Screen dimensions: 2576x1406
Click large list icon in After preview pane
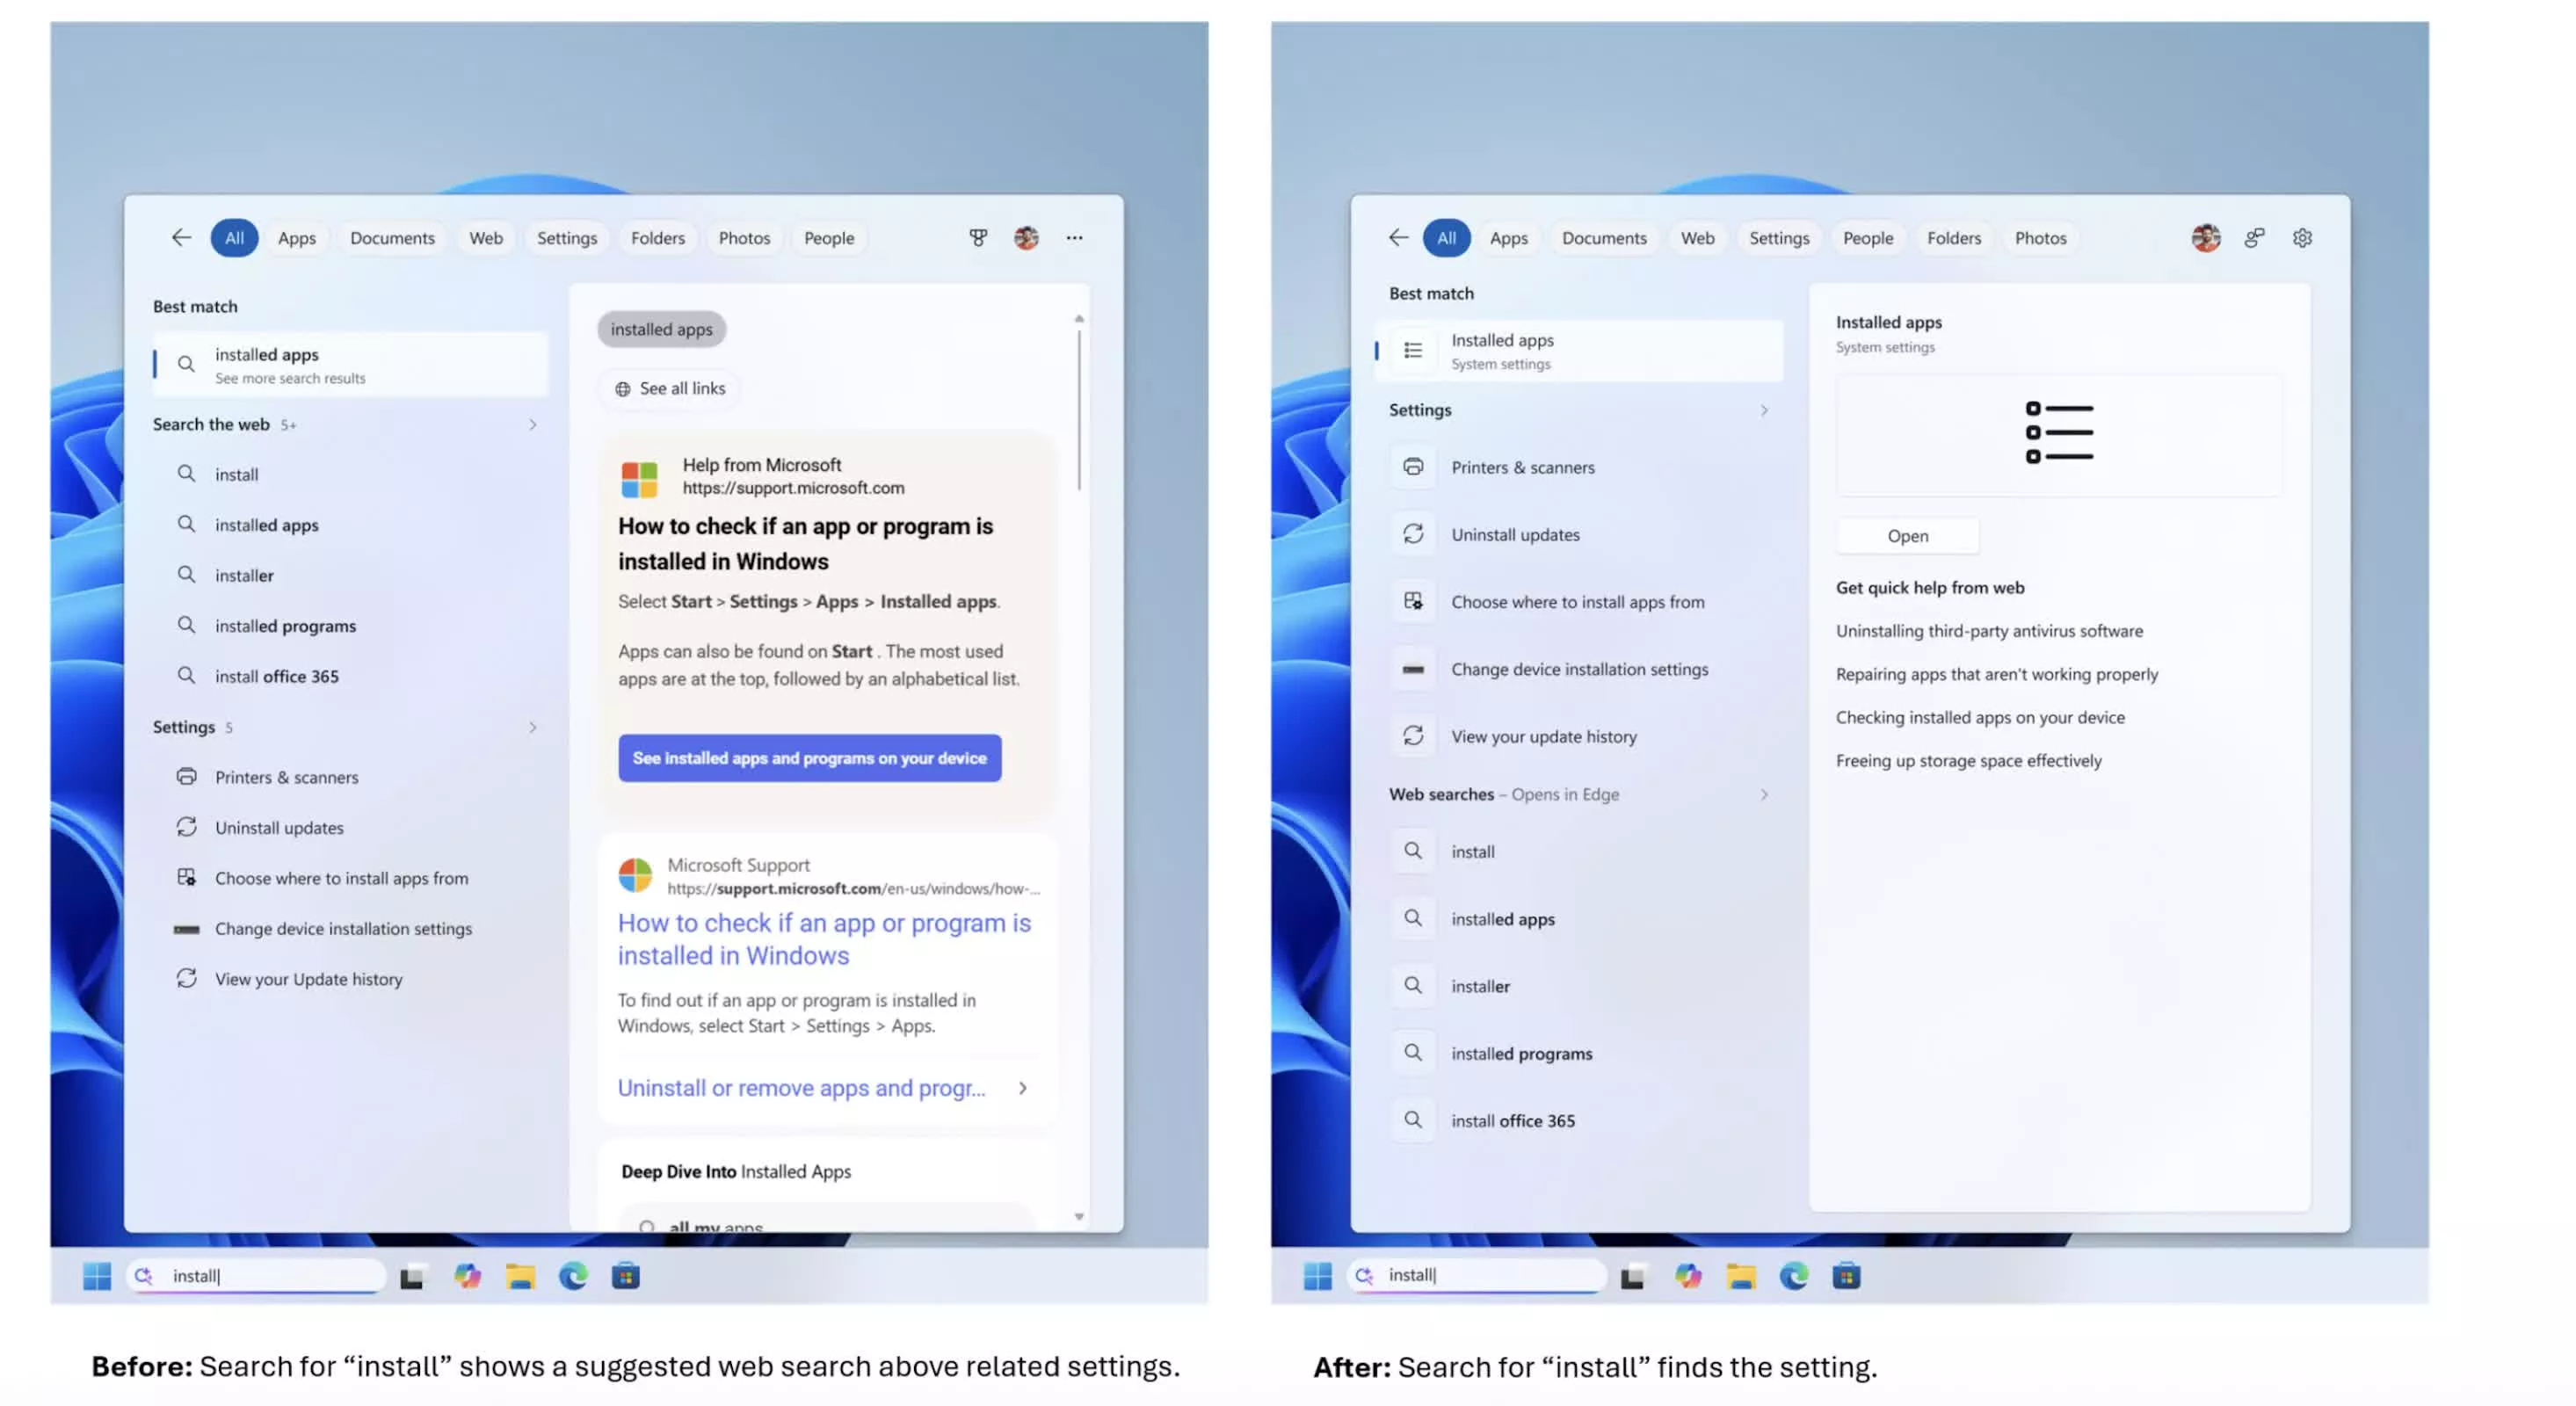click(2059, 433)
